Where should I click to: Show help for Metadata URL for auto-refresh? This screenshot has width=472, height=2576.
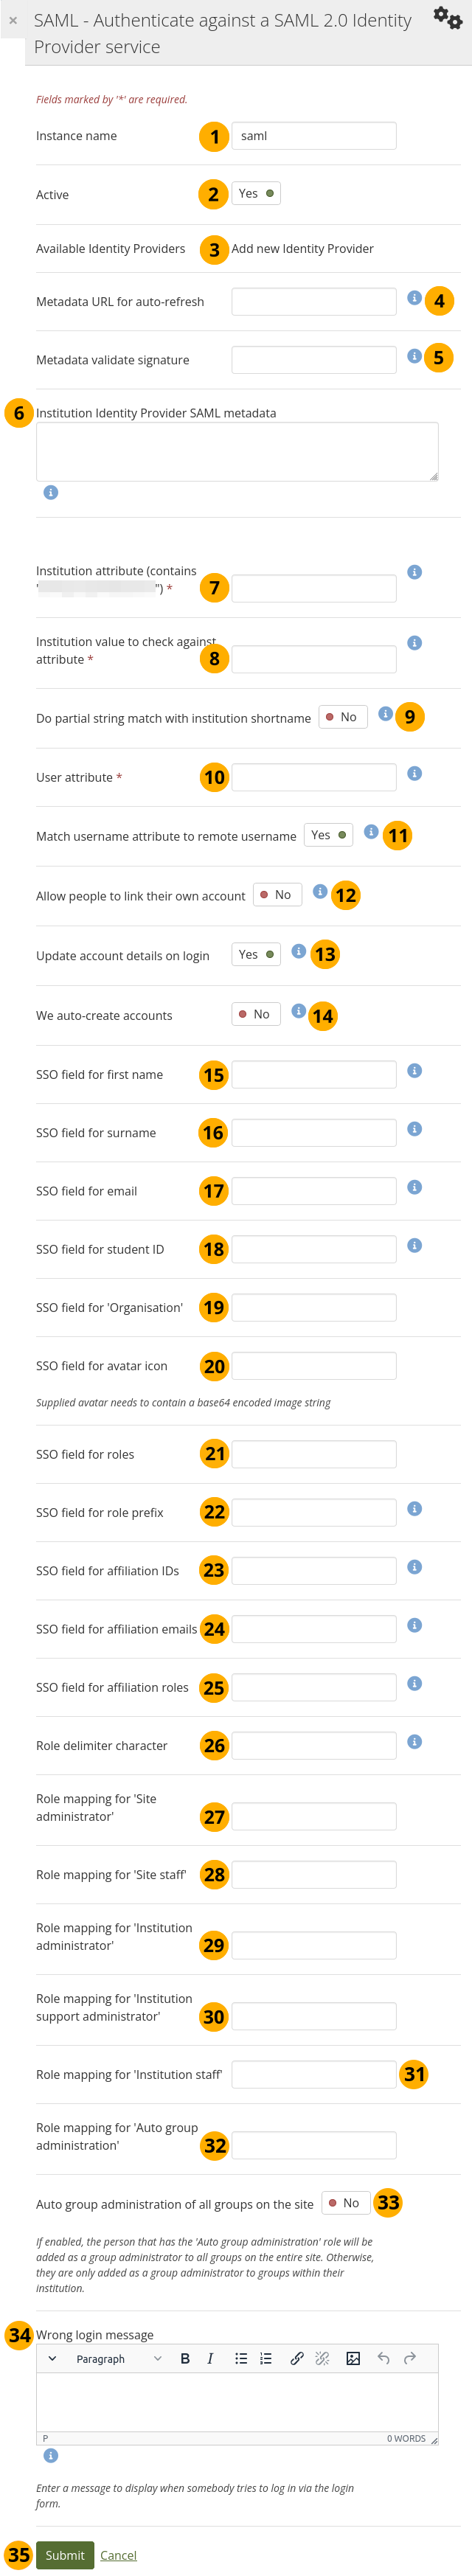(x=414, y=297)
